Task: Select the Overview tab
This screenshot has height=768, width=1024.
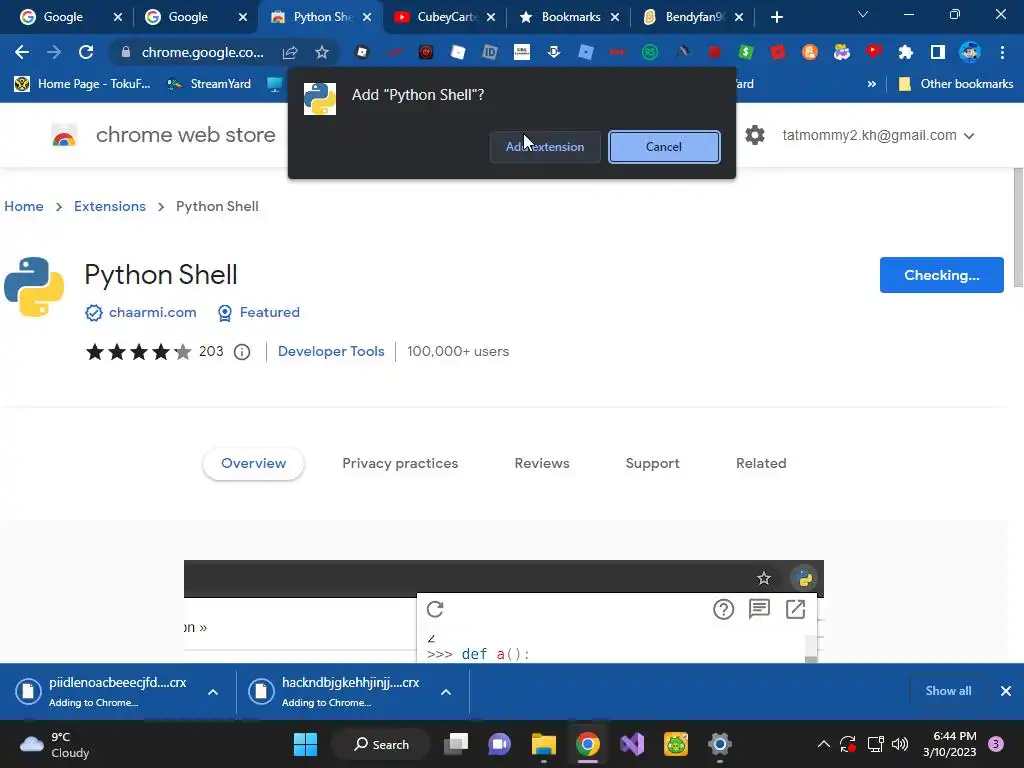Action: 253,463
